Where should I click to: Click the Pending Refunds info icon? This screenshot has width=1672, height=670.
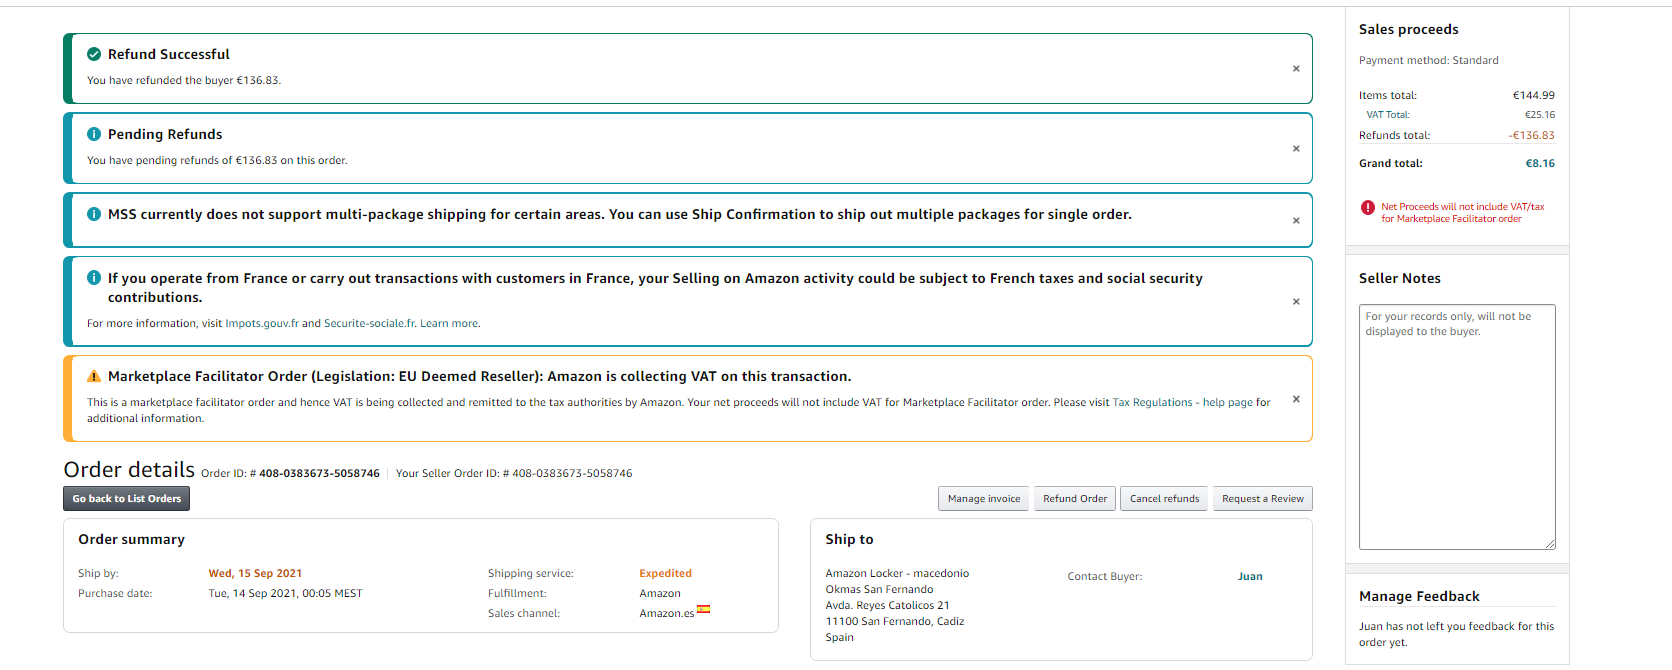94,134
